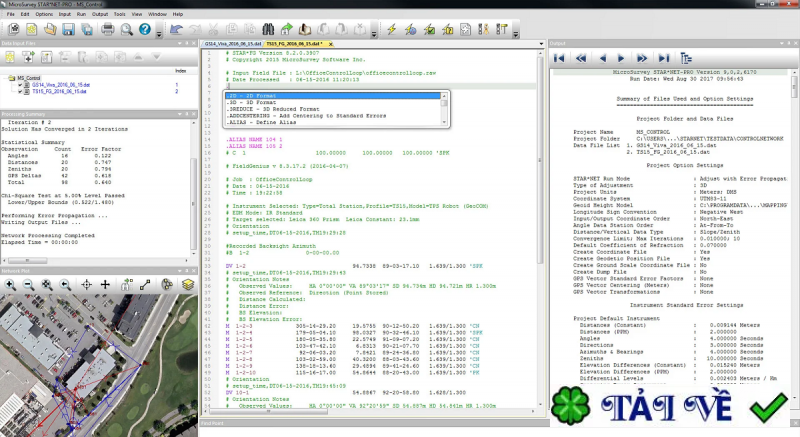The image size is (800, 437).
Task: Open the Options menu
Action: [43, 15]
